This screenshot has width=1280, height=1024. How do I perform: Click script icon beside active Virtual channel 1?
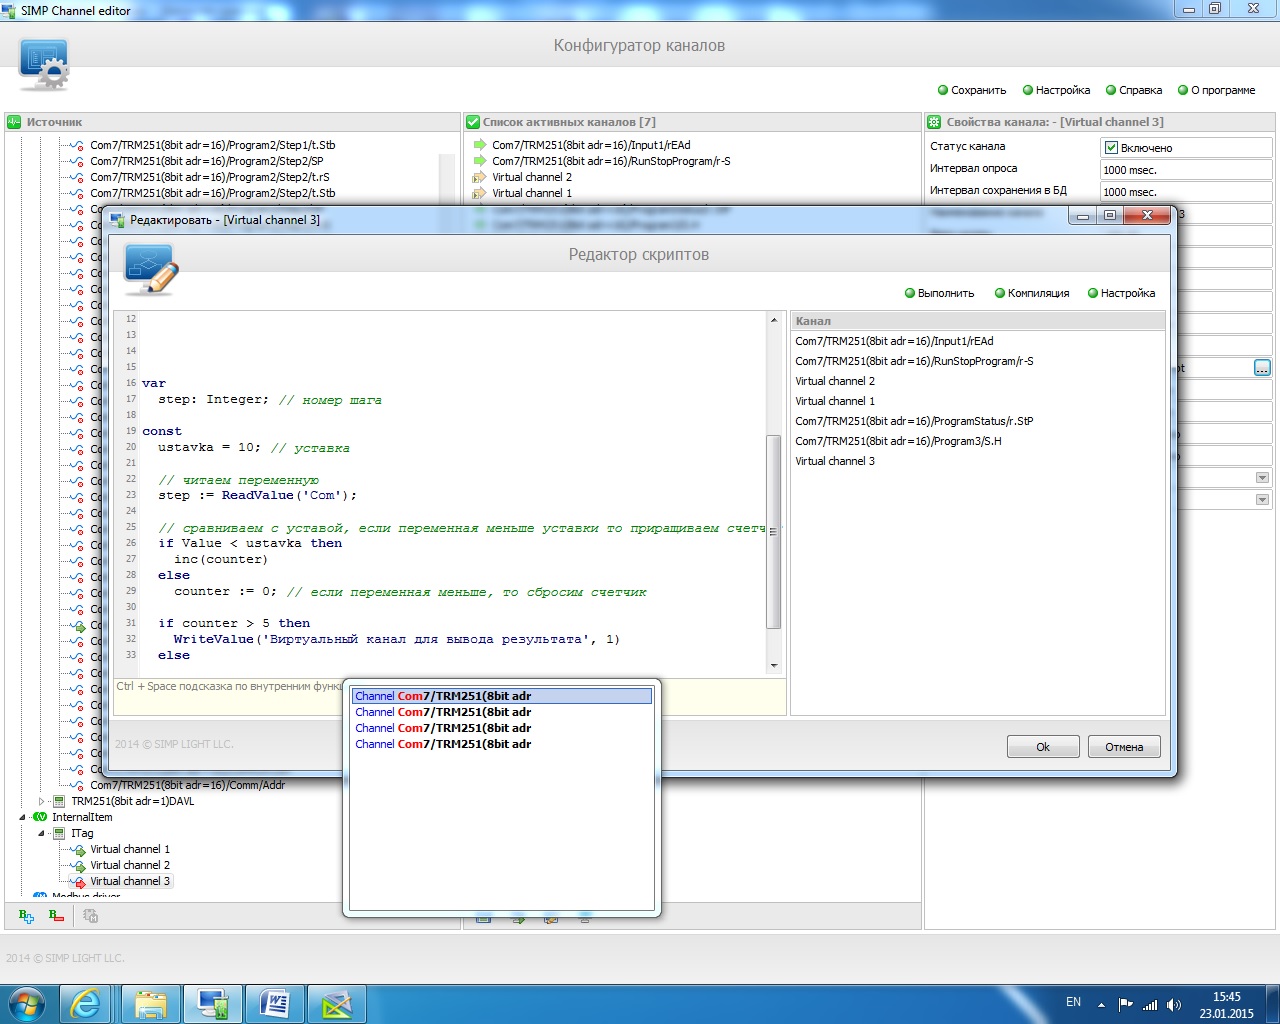pyautogui.click(x=480, y=193)
